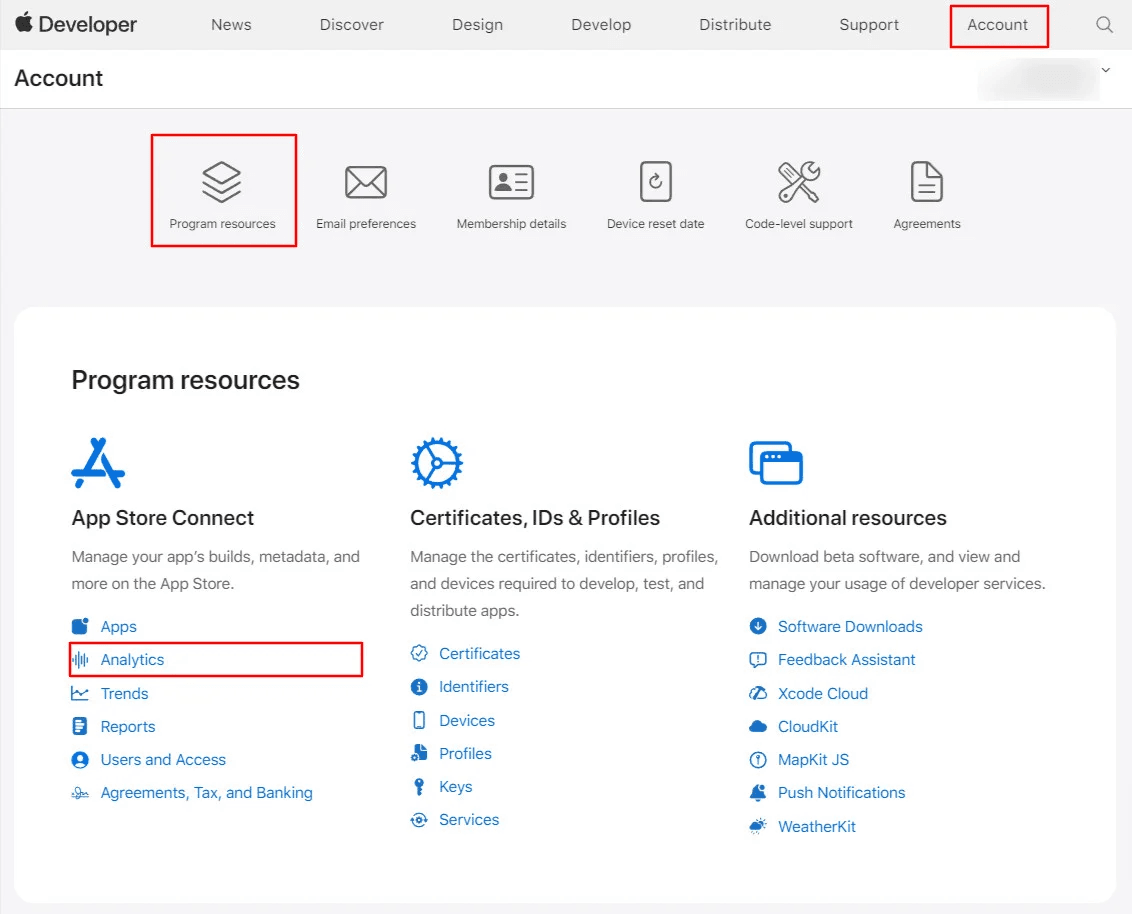
Task: Click the Code-level support tools icon
Action: [x=798, y=182]
